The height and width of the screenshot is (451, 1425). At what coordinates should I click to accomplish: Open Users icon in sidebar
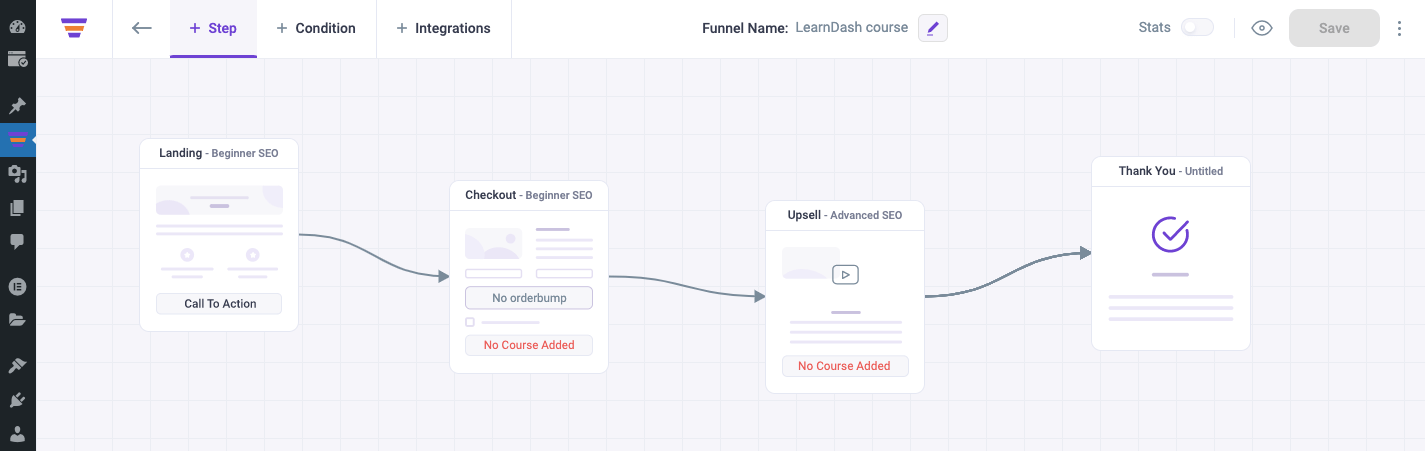pos(17,434)
